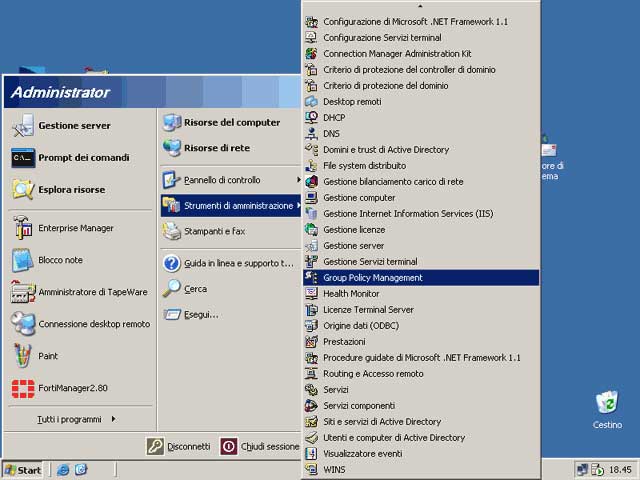This screenshot has height=480, width=640.
Task: Select Gestione bilanciamento carico di rete
Action: pyautogui.click(x=421, y=182)
